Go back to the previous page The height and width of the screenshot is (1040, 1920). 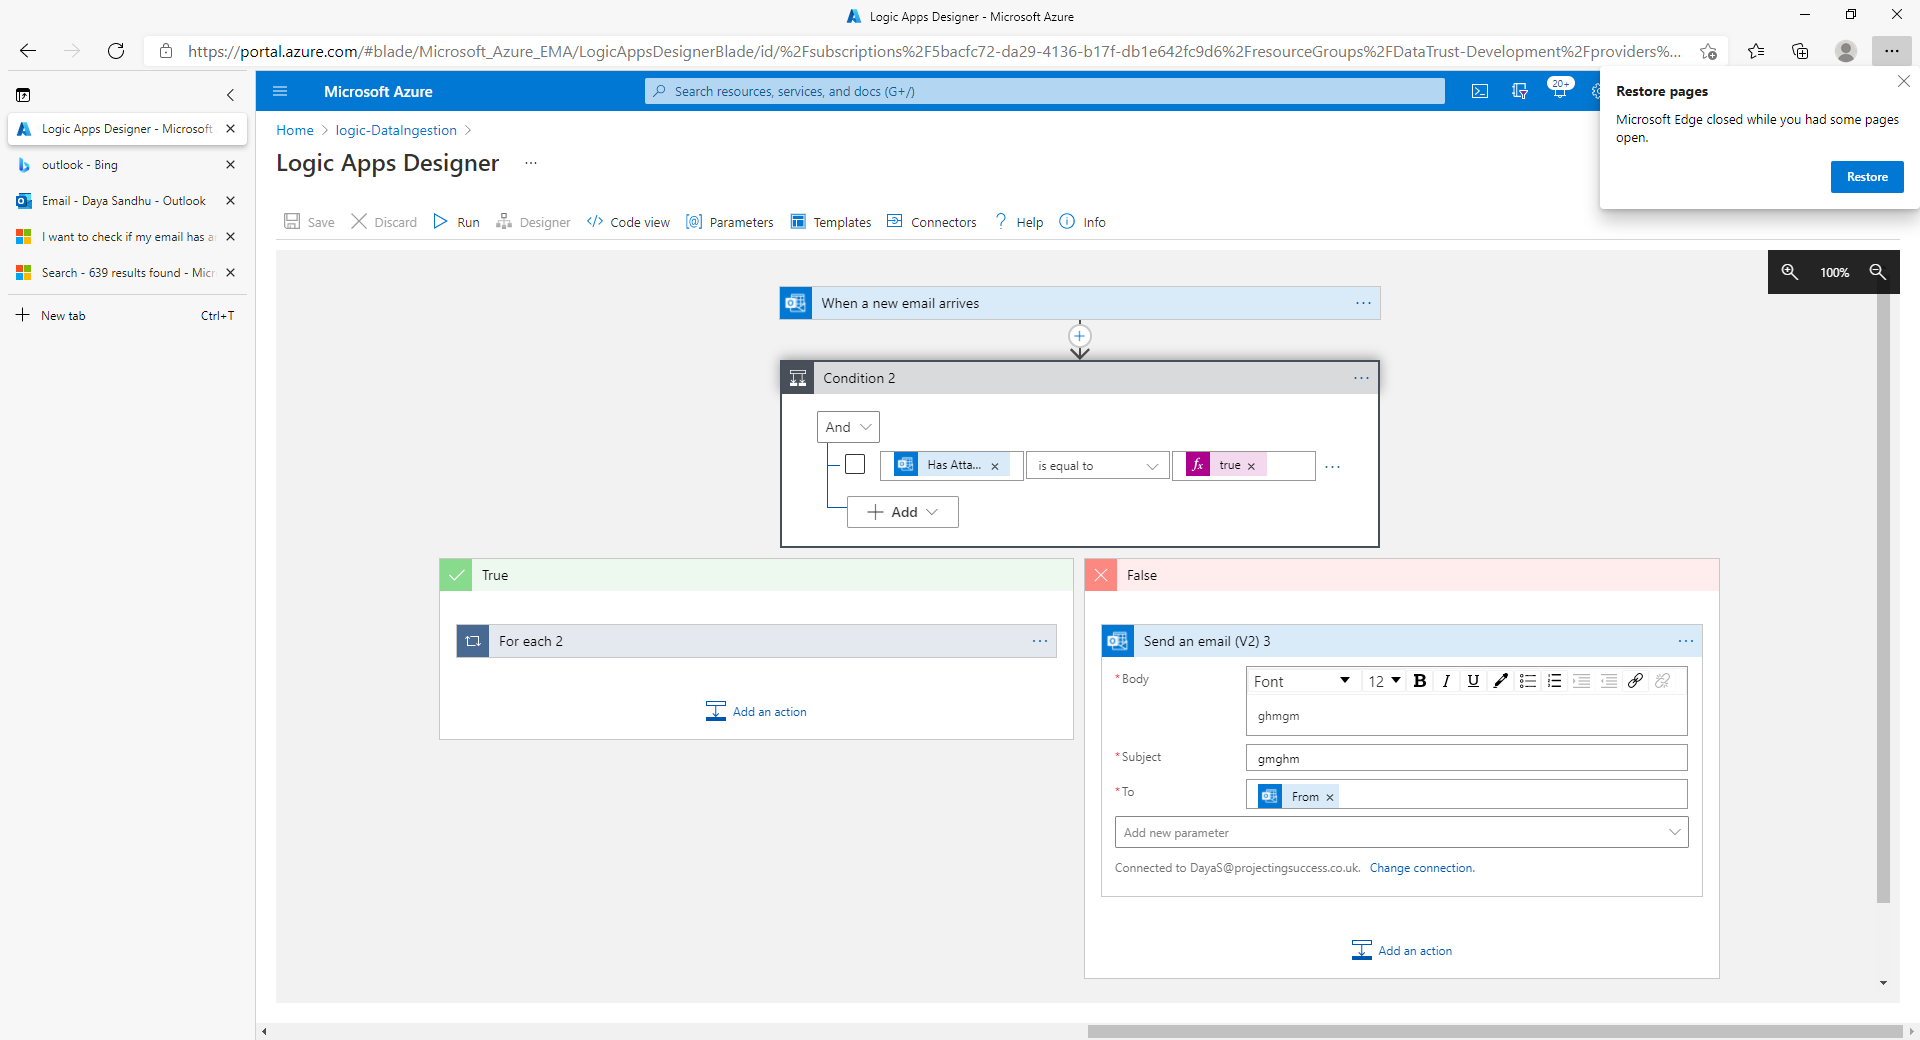tap(28, 51)
